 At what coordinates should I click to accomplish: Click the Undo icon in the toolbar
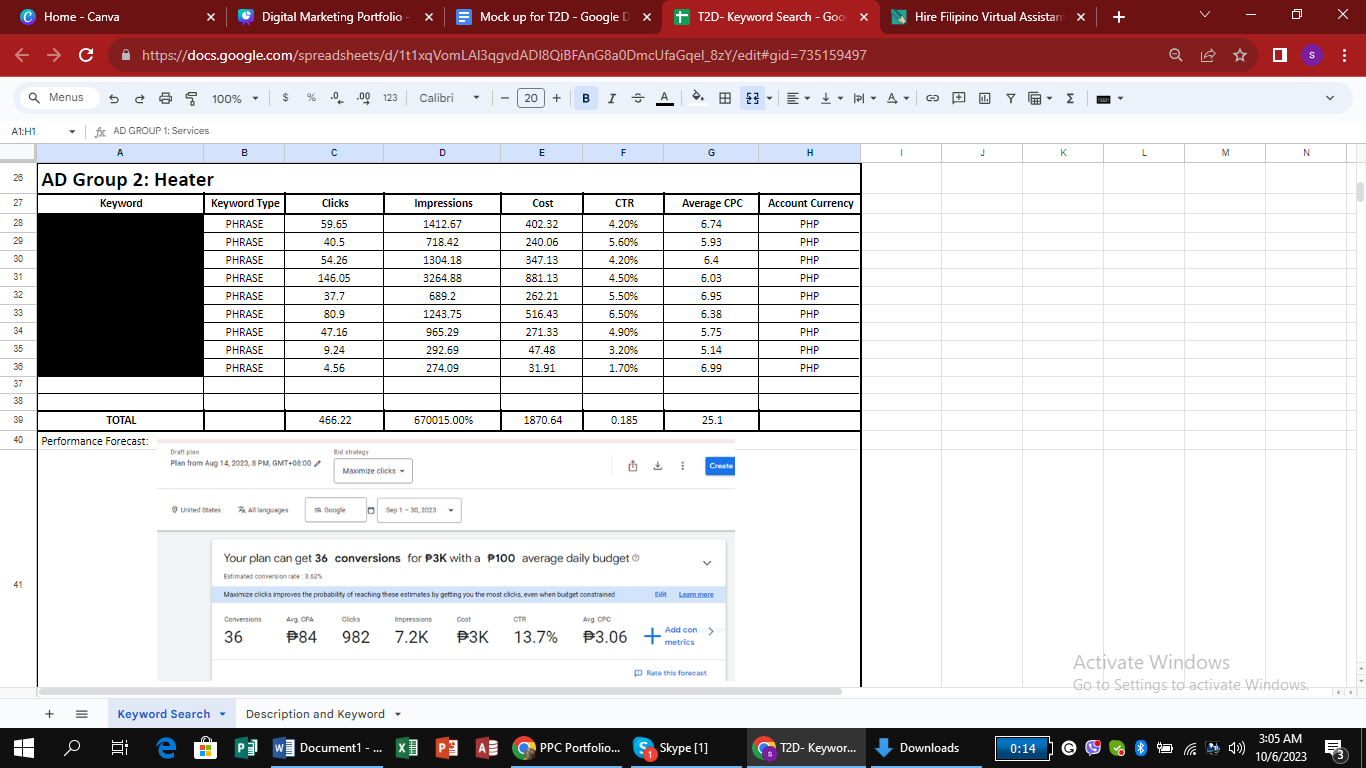click(x=114, y=98)
